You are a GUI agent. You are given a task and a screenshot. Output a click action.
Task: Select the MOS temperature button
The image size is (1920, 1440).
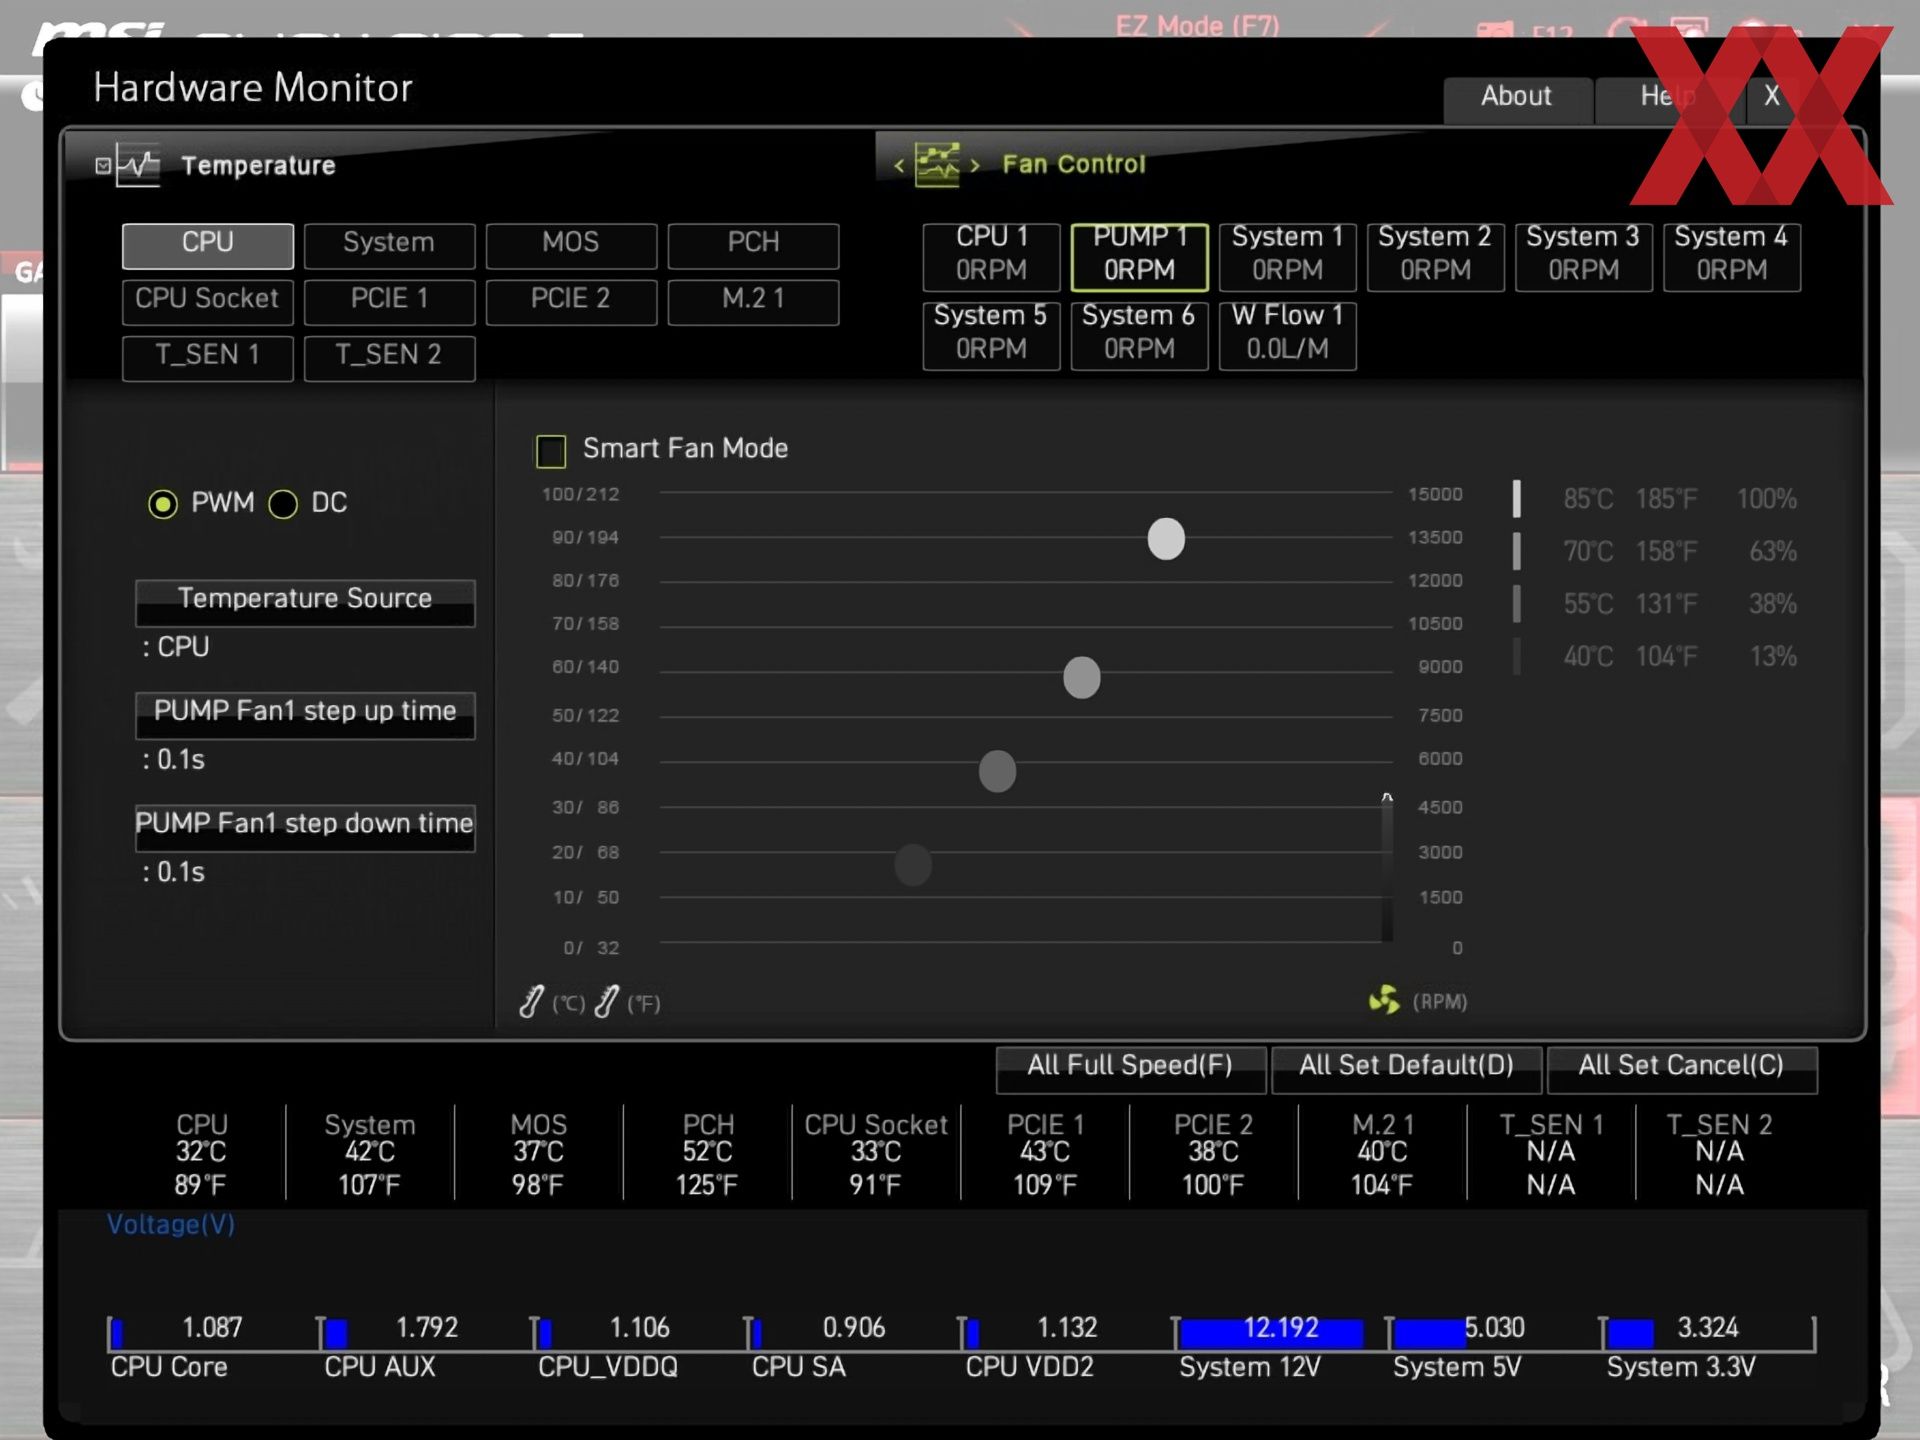point(571,246)
